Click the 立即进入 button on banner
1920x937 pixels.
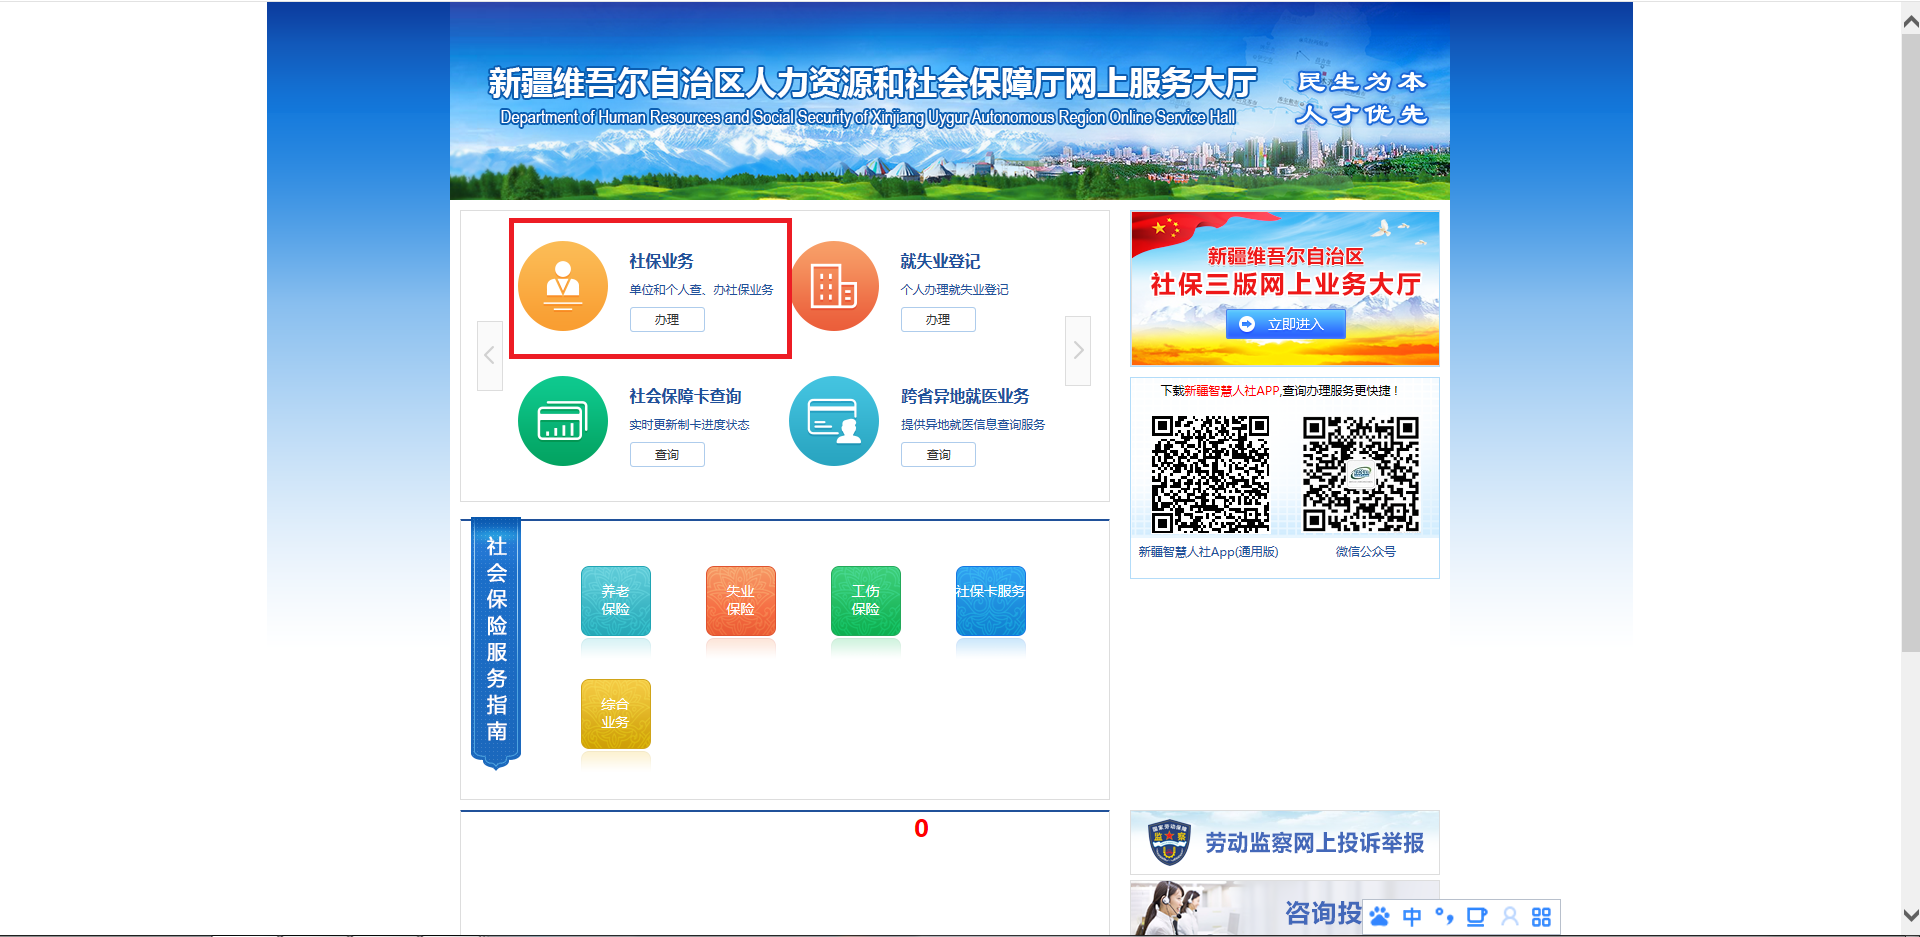pos(1285,324)
